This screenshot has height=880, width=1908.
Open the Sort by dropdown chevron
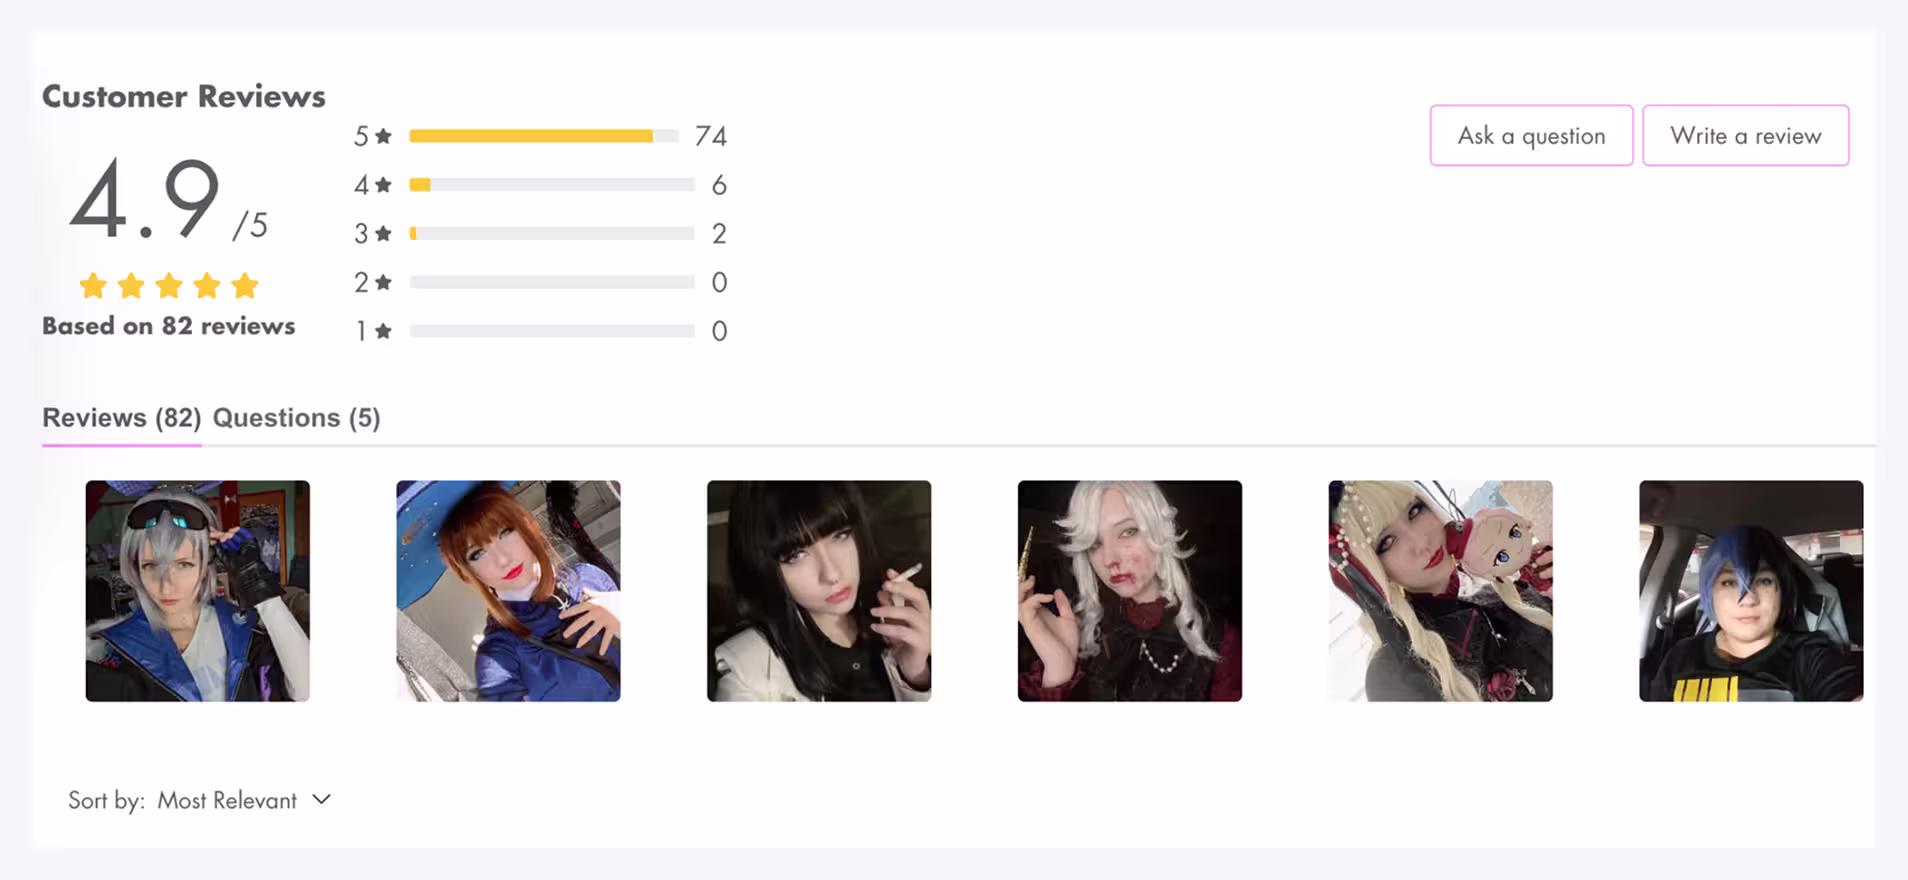click(321, 800)
